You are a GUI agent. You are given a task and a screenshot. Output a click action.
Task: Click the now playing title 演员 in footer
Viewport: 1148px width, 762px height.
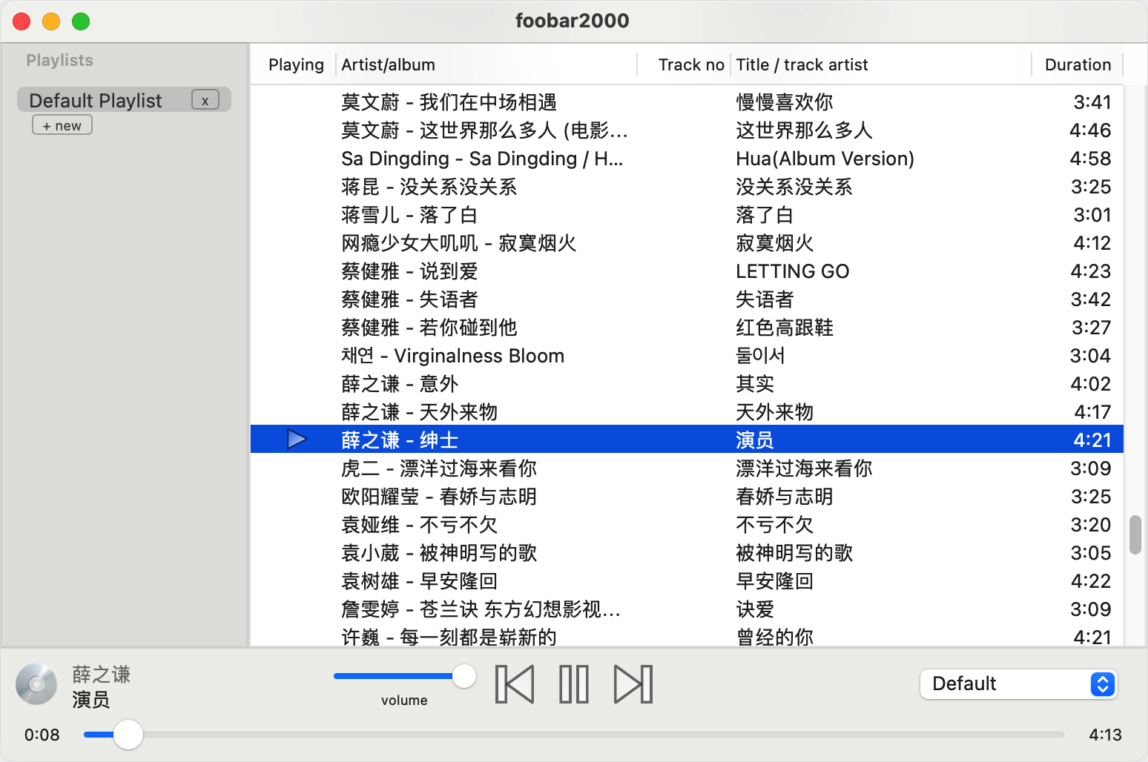click(x=91, y=700)
